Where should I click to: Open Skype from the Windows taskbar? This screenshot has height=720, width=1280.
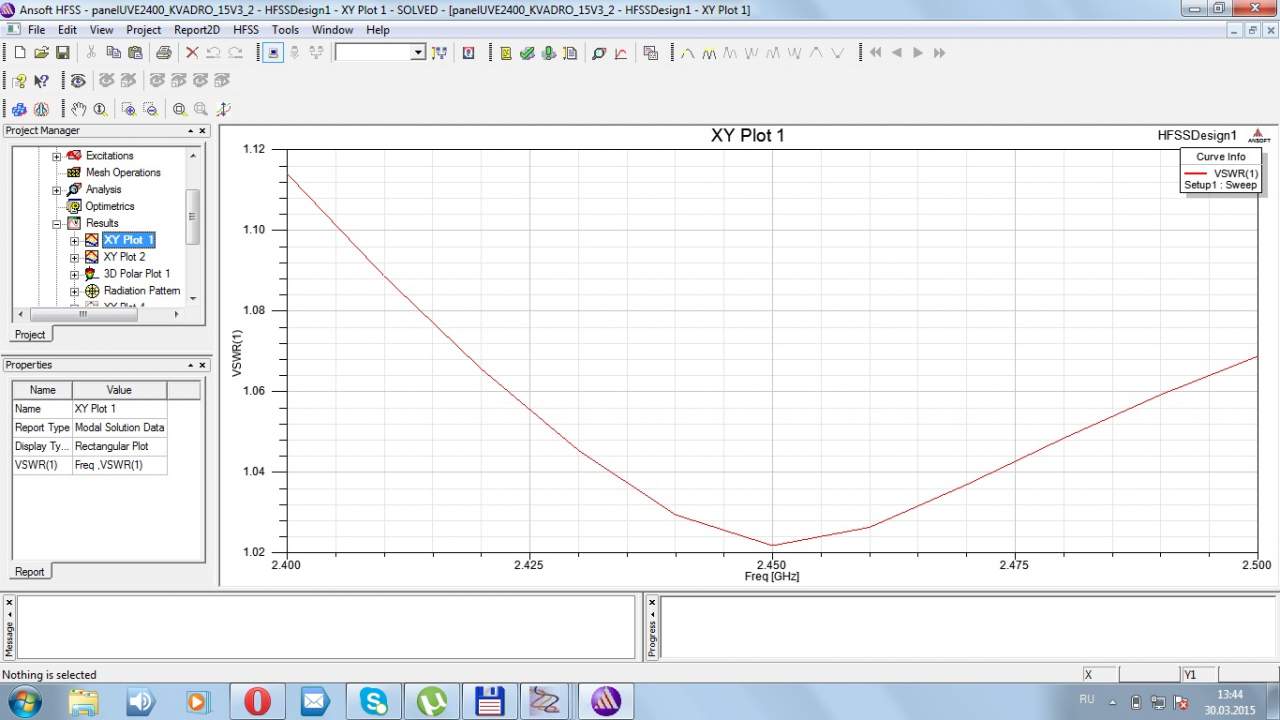[x=374, y=702]
